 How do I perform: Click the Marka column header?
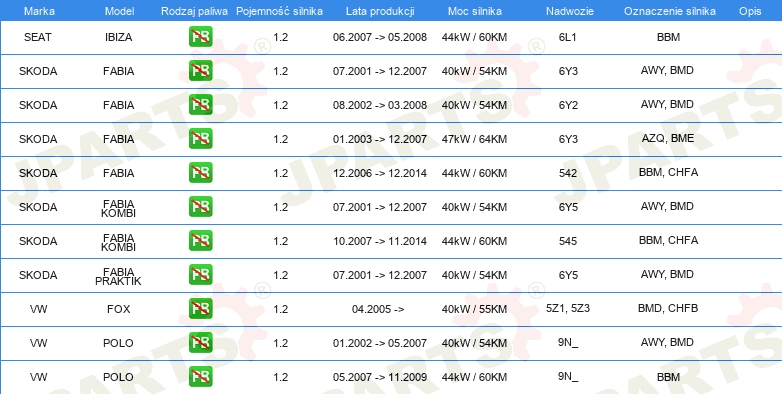pos(39,11)
